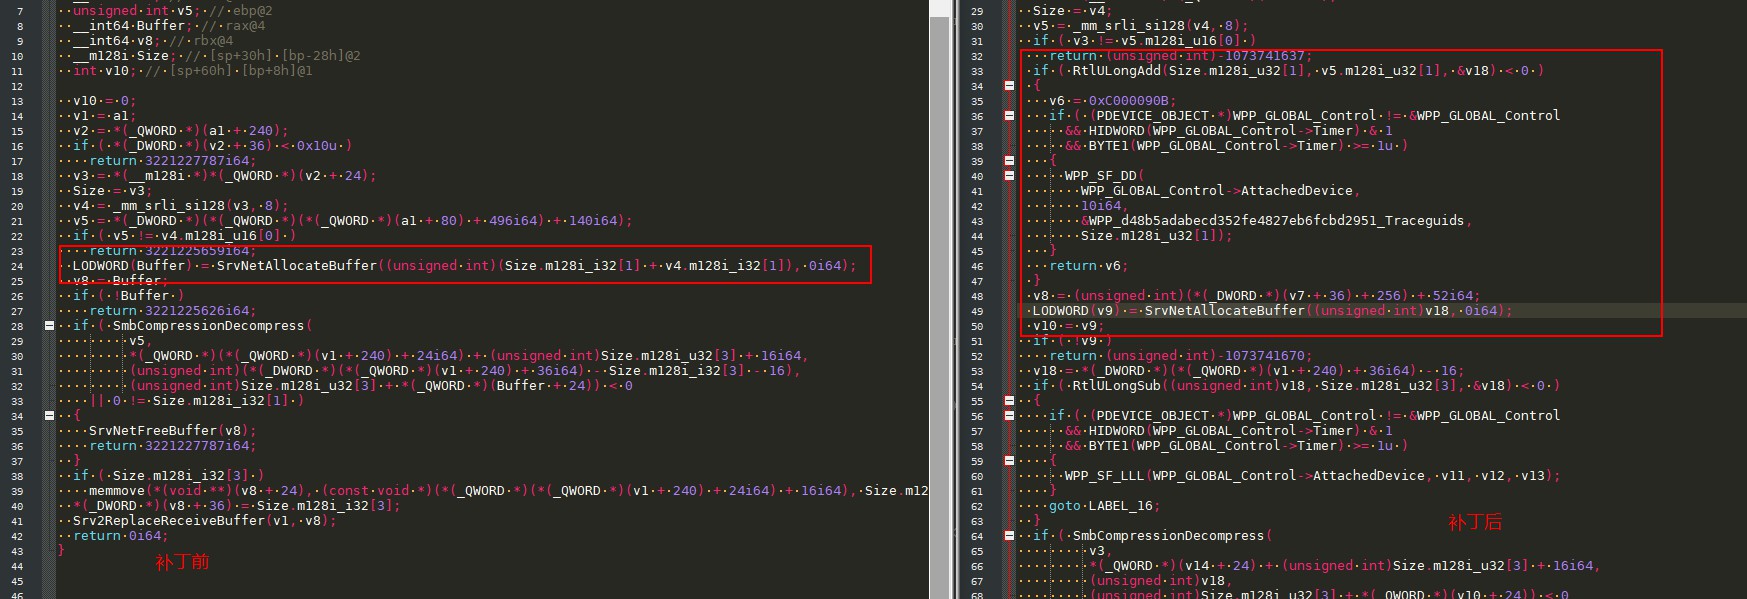Click 'Size.m128i_u32[1]);' argument line

pos(1156,235)
